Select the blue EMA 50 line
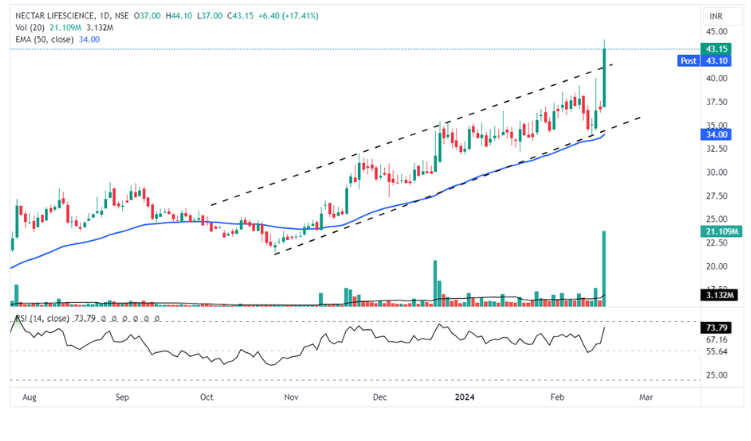The width and height of the screenshot is (751, 441). click(150, 224)
